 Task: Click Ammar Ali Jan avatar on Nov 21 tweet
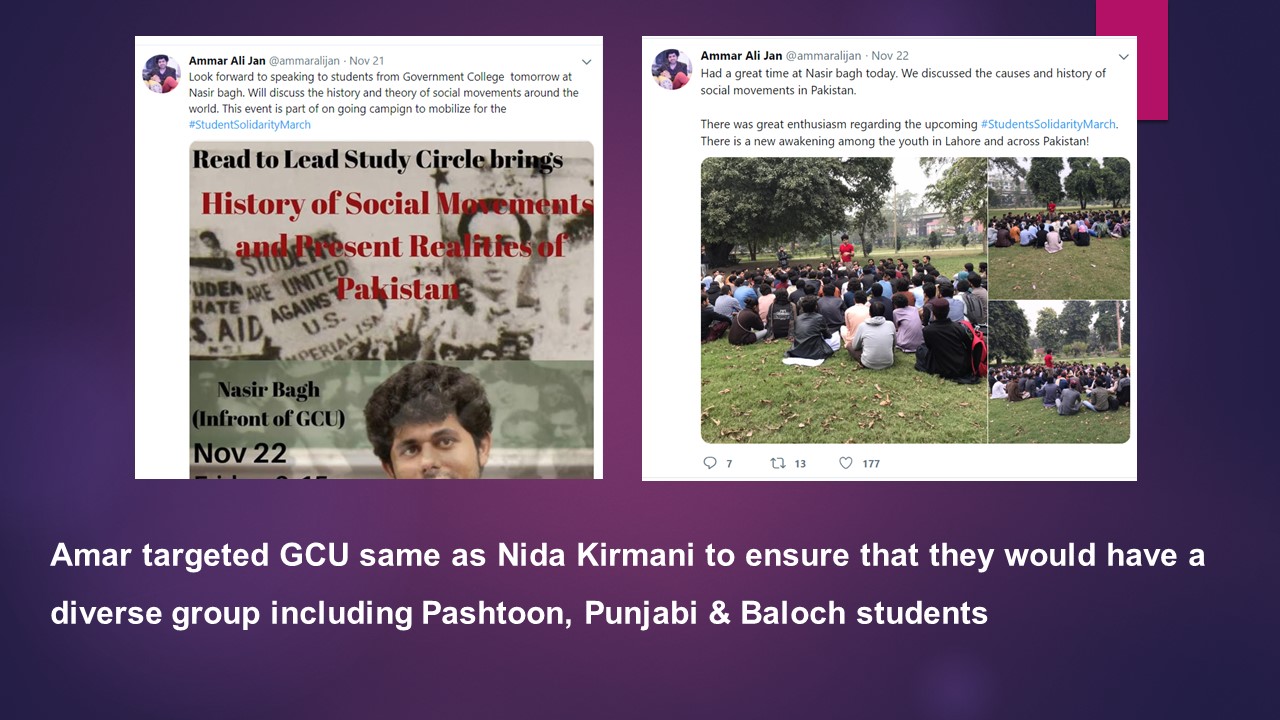pyautogui.click(x=161, y=74)
